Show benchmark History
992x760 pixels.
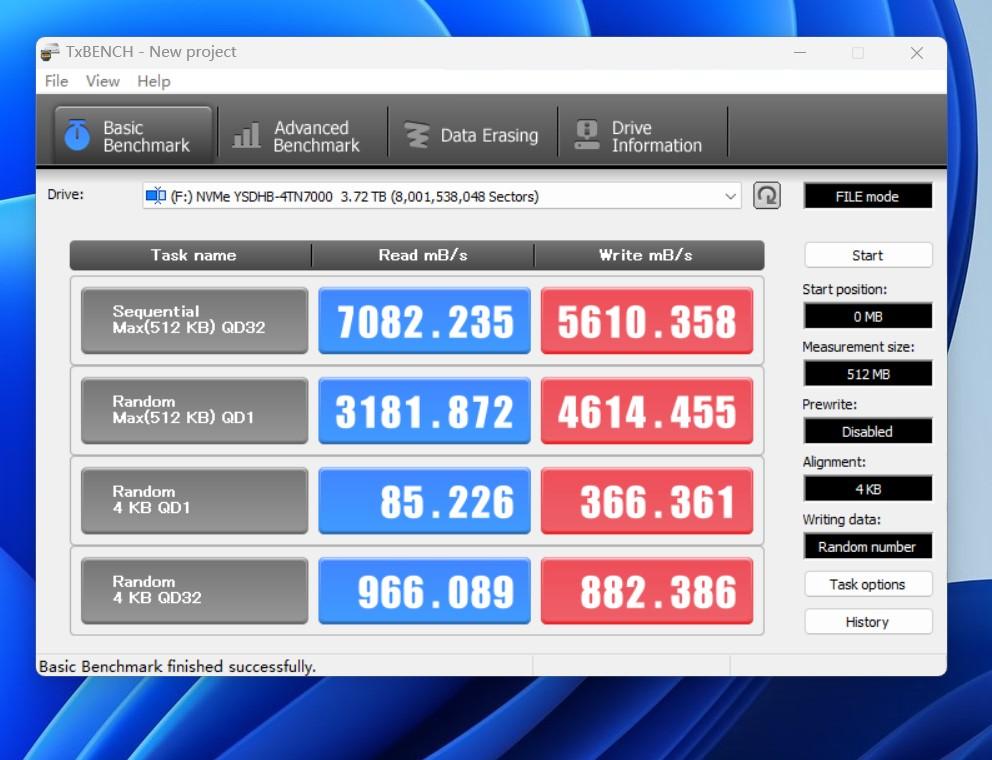(867, 622)
